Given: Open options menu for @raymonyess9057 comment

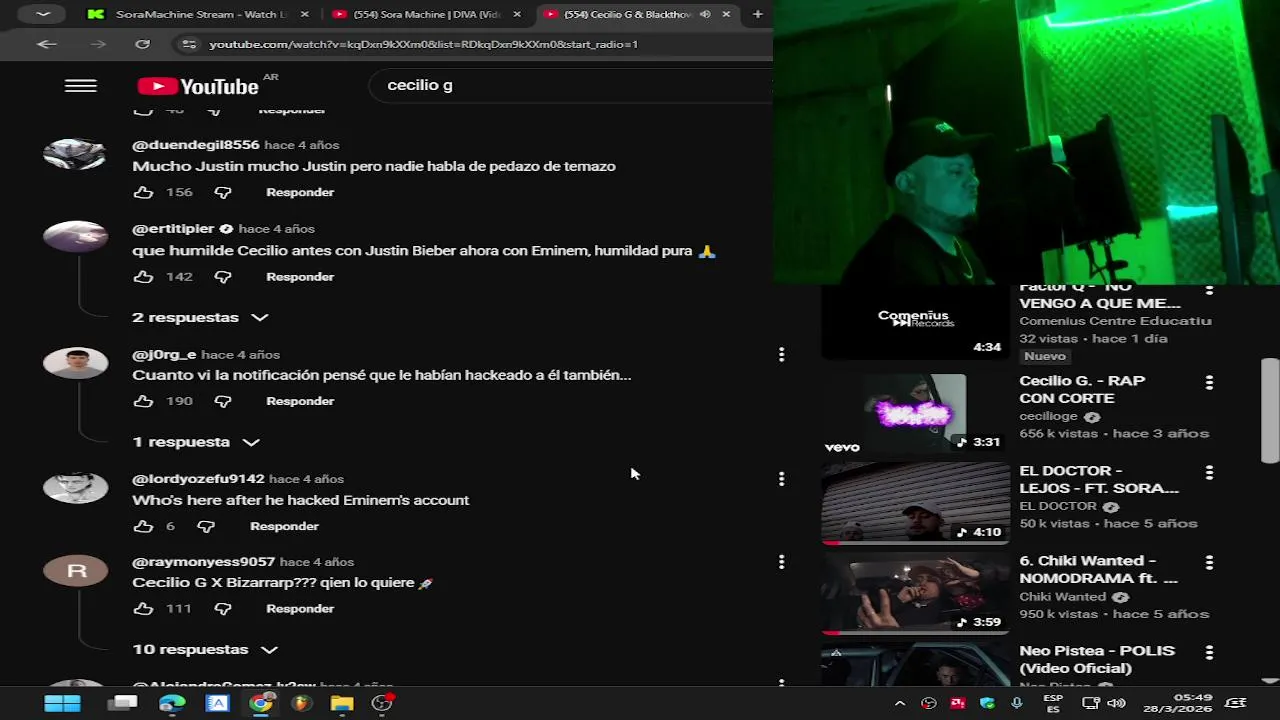Looking at the screenshot, I should tap(781, 562).
